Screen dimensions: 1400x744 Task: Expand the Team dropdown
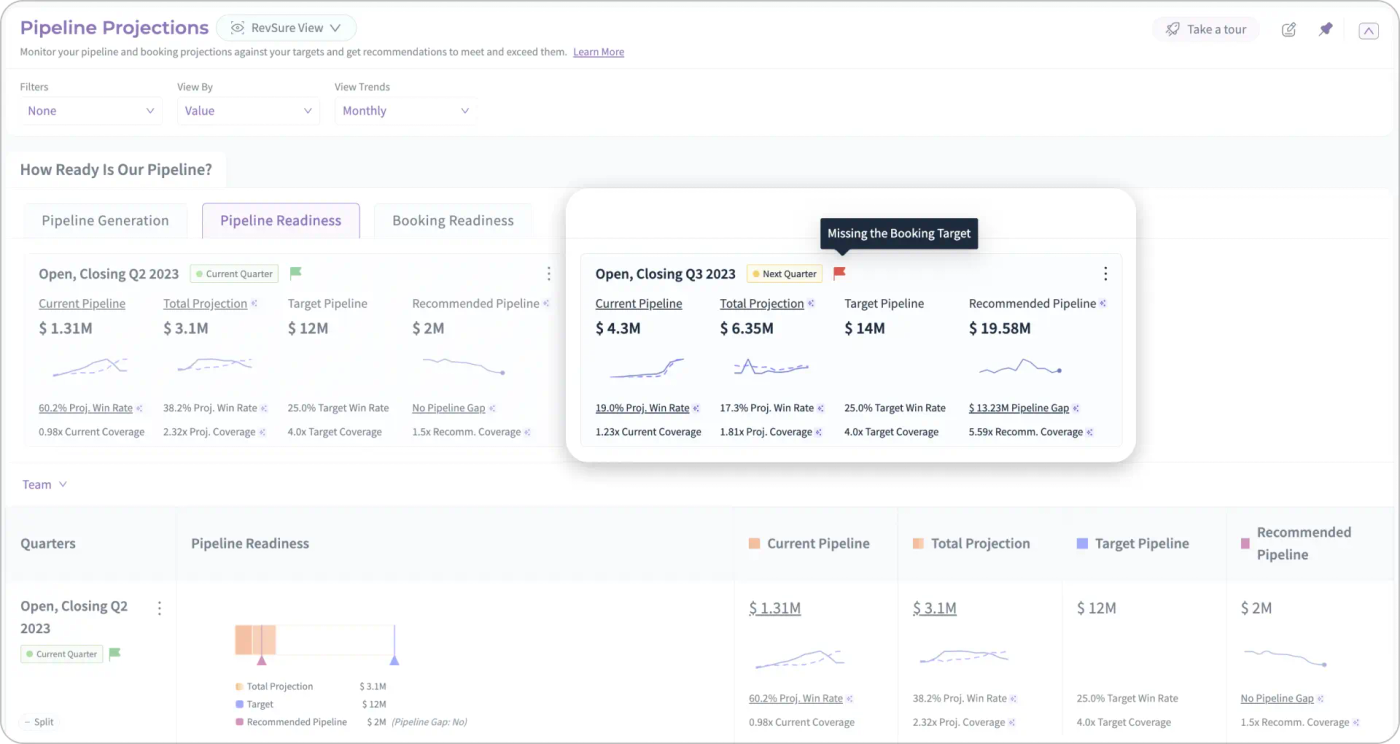click(x=45, y=485)
